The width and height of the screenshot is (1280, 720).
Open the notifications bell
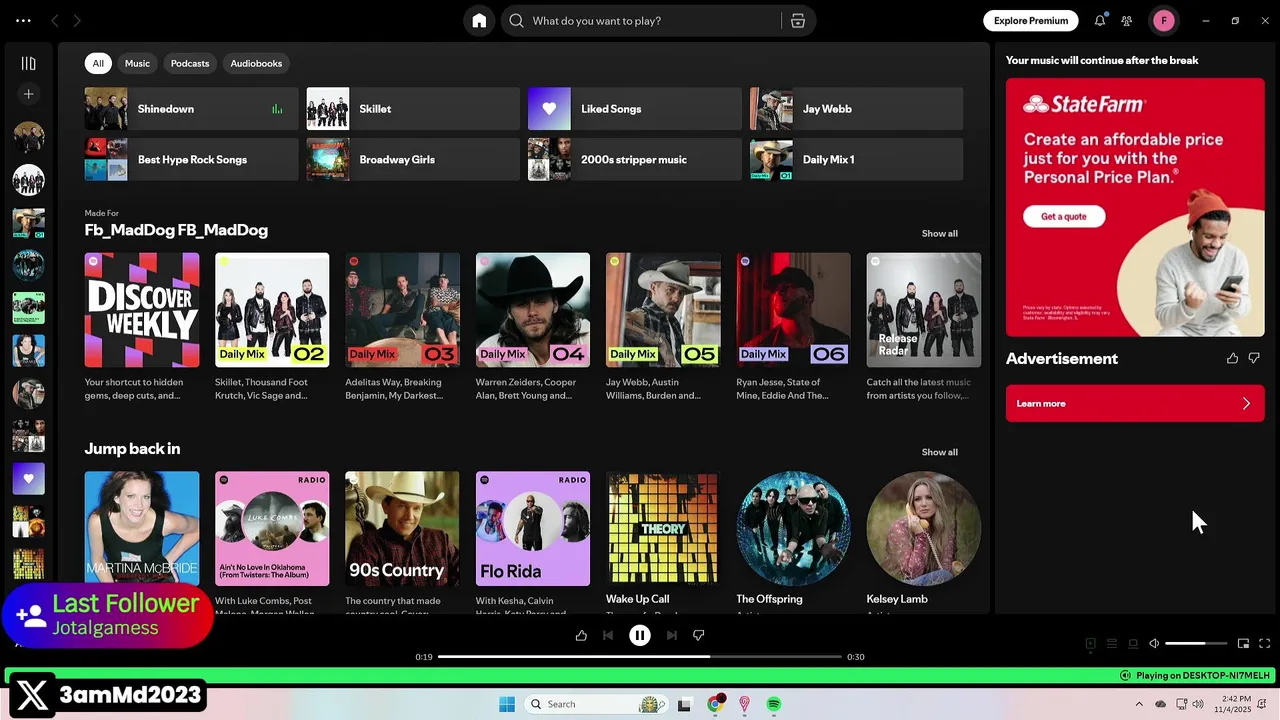(x=1100, y=20)
